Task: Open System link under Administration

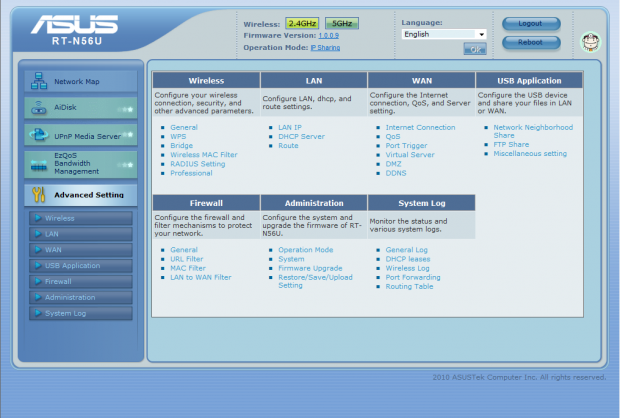Action: click(x=291, y=259)
